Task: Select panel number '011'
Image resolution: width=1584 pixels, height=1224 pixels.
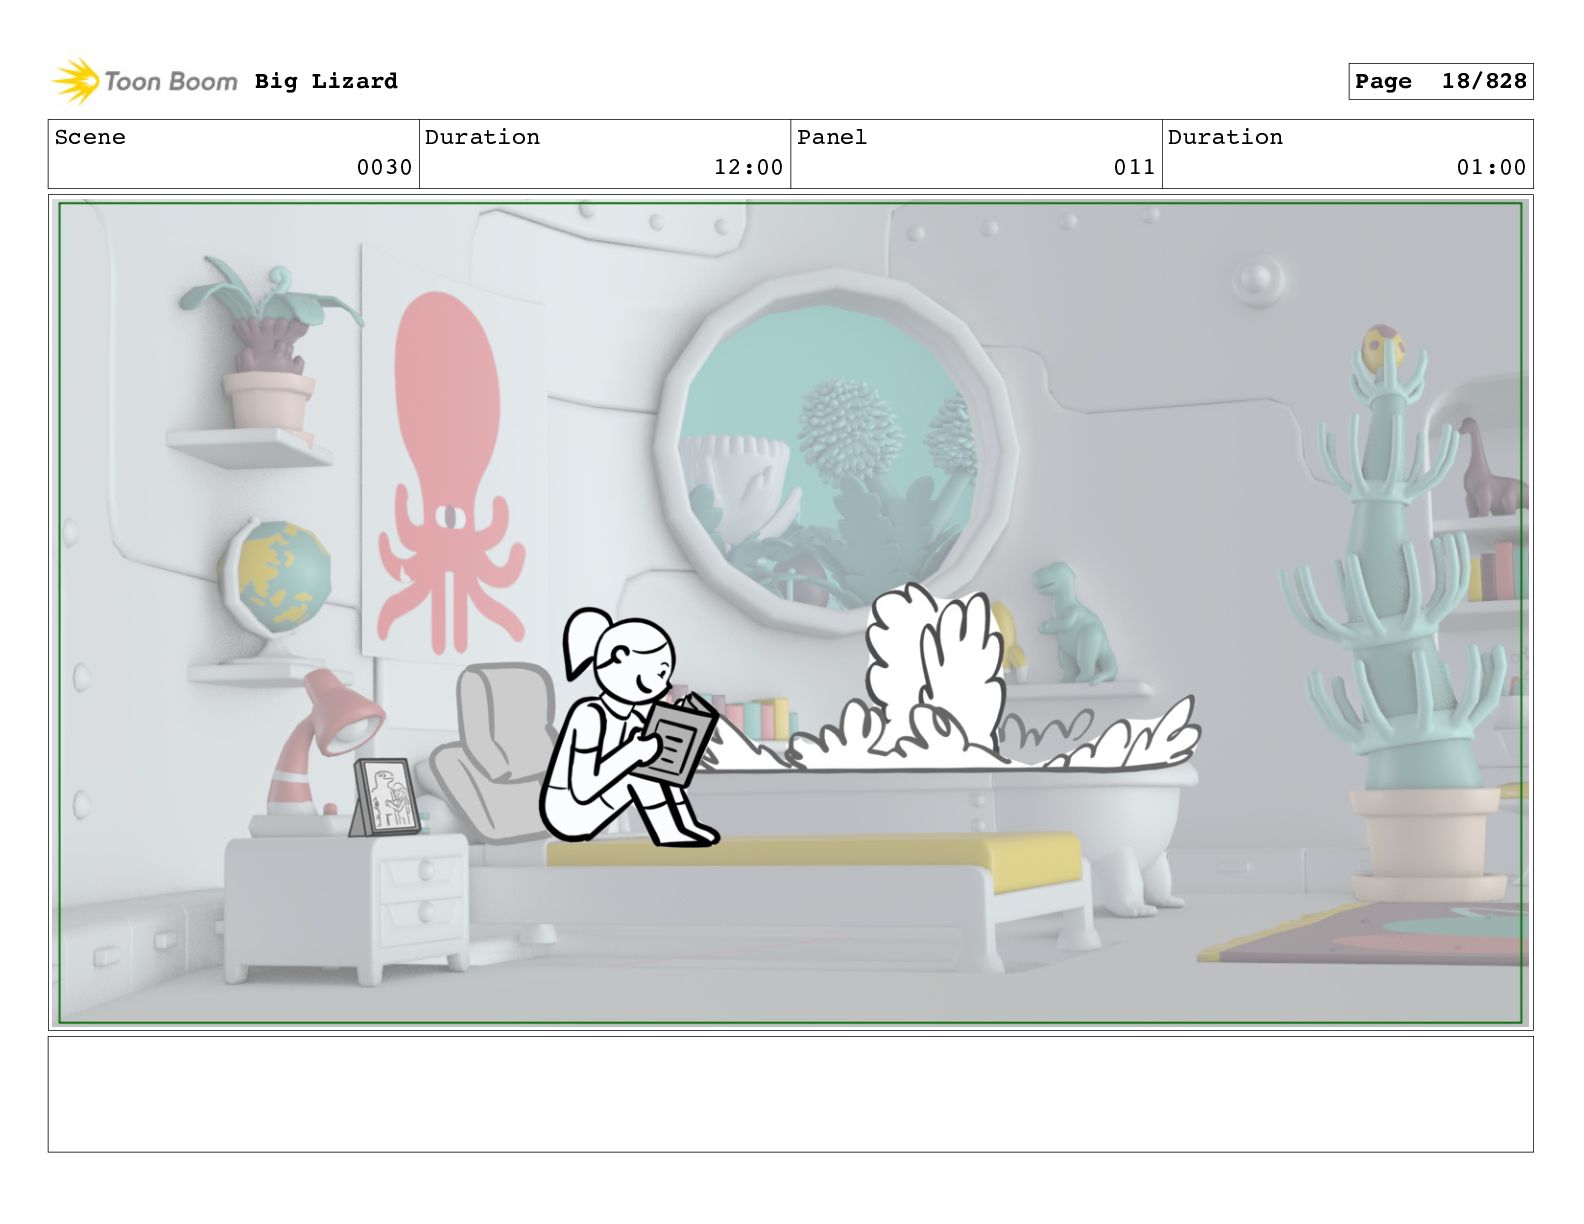Action: click(x=1135, y=167)
